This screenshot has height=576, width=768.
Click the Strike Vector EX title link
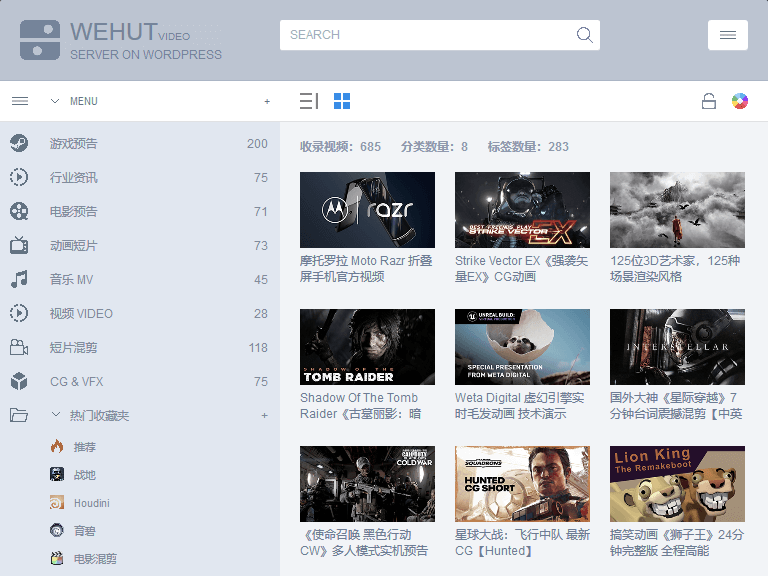pyautogui.click(x=522, y=268)
